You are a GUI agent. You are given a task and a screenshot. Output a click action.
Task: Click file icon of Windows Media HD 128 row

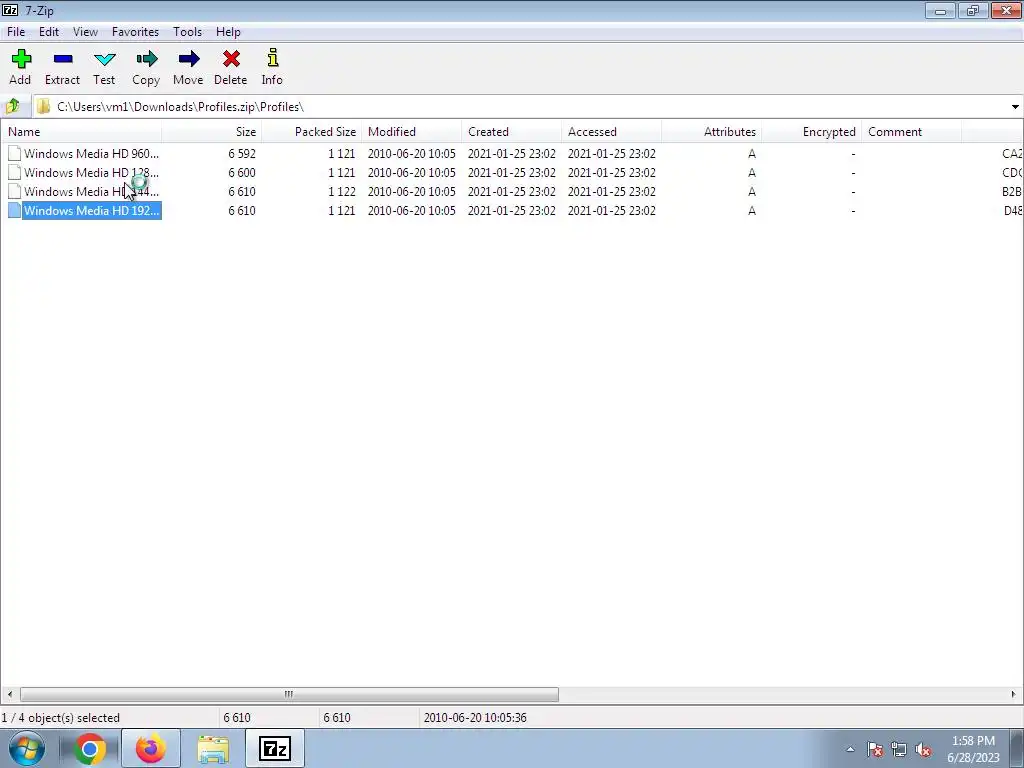[x=14, y=172]
